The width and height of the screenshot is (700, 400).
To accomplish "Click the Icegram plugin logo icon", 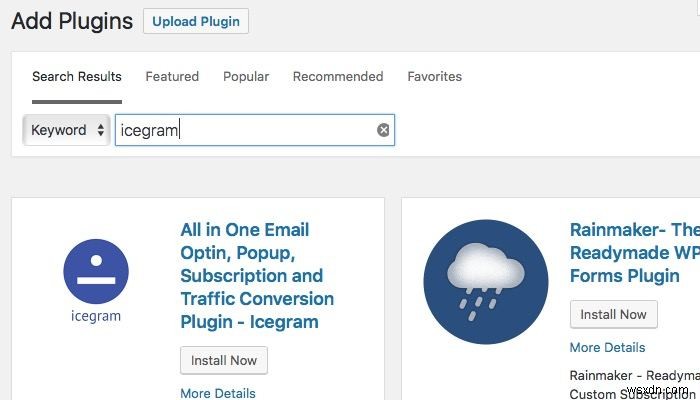I will (x=96, y=271).
